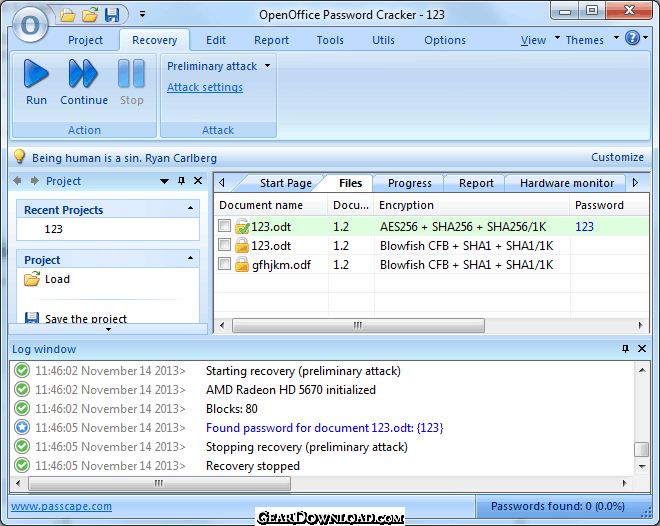
Task: Pin the Log window
Action: click(x=625, y=348)
